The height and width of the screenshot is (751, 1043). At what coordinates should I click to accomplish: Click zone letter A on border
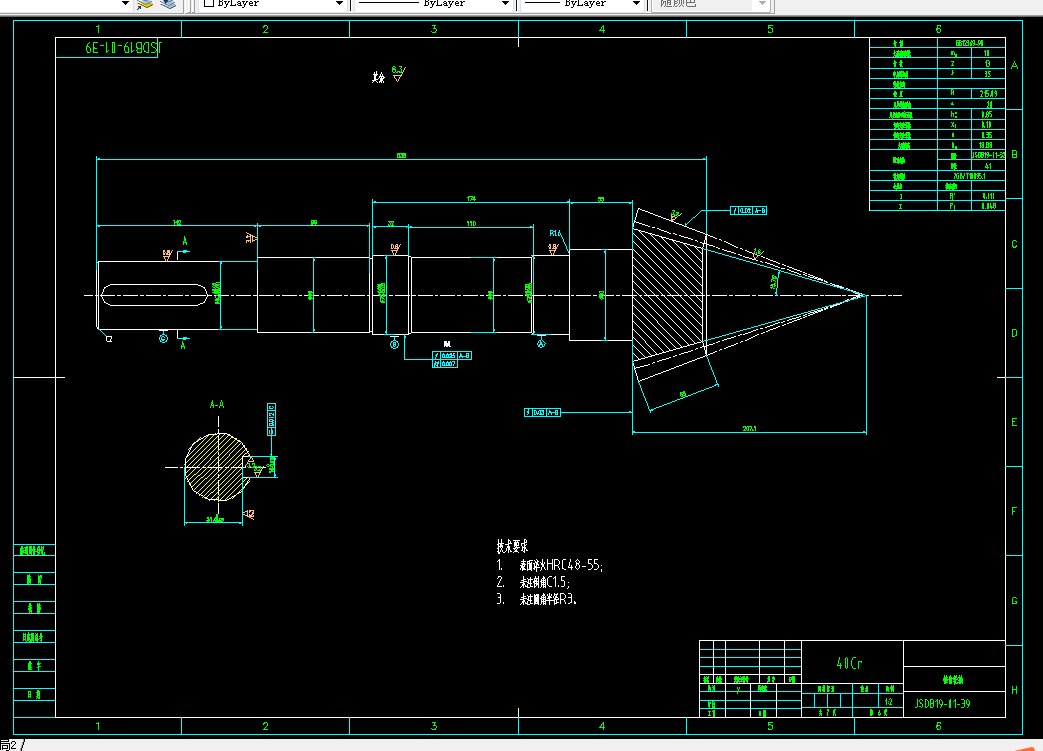1014,65
